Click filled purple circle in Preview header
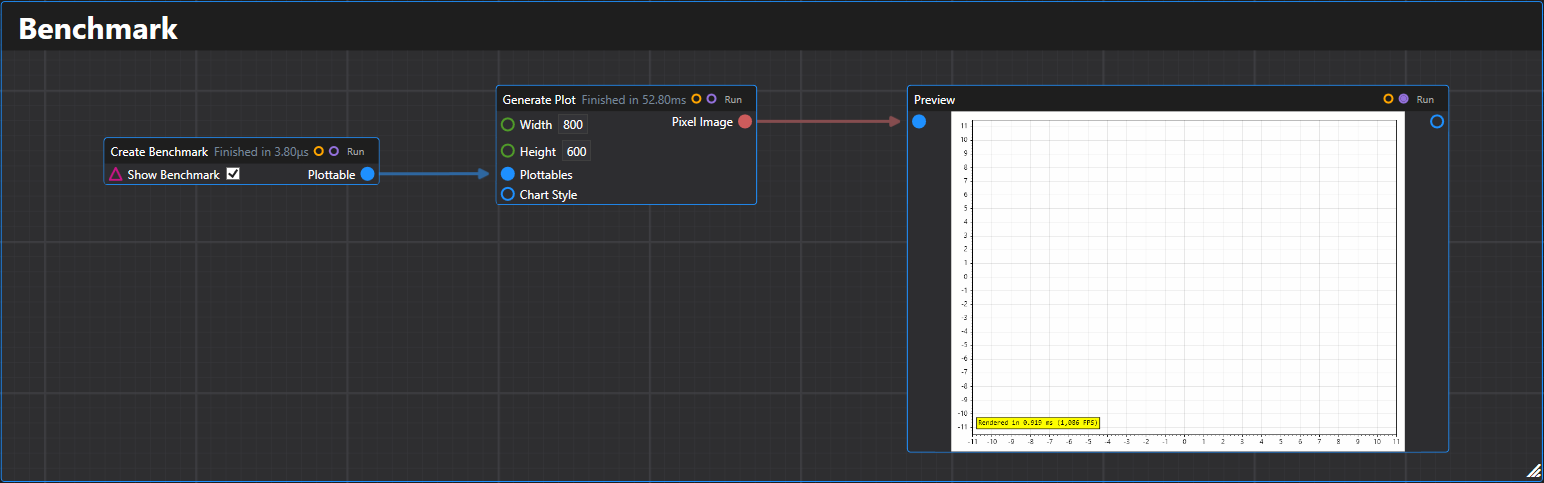The image size is (1544, 483). pos(1404,99)
